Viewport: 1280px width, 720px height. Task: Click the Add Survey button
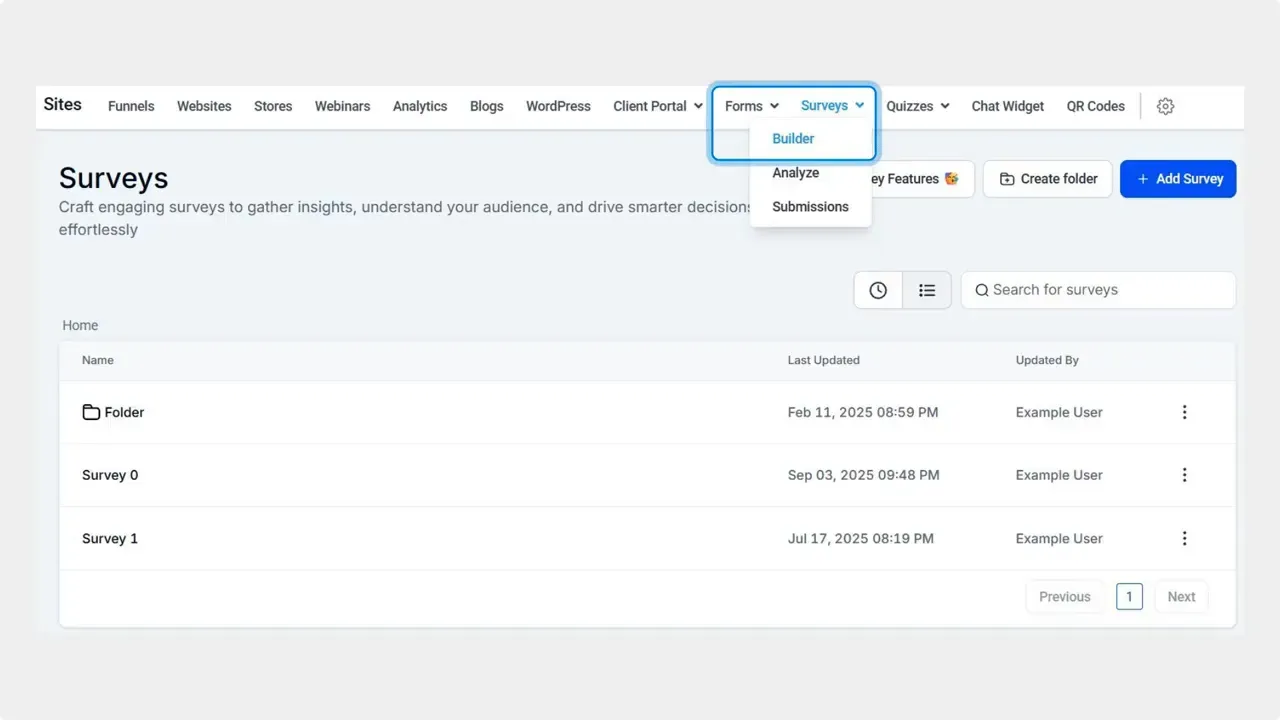click(x=1178, y=179)
